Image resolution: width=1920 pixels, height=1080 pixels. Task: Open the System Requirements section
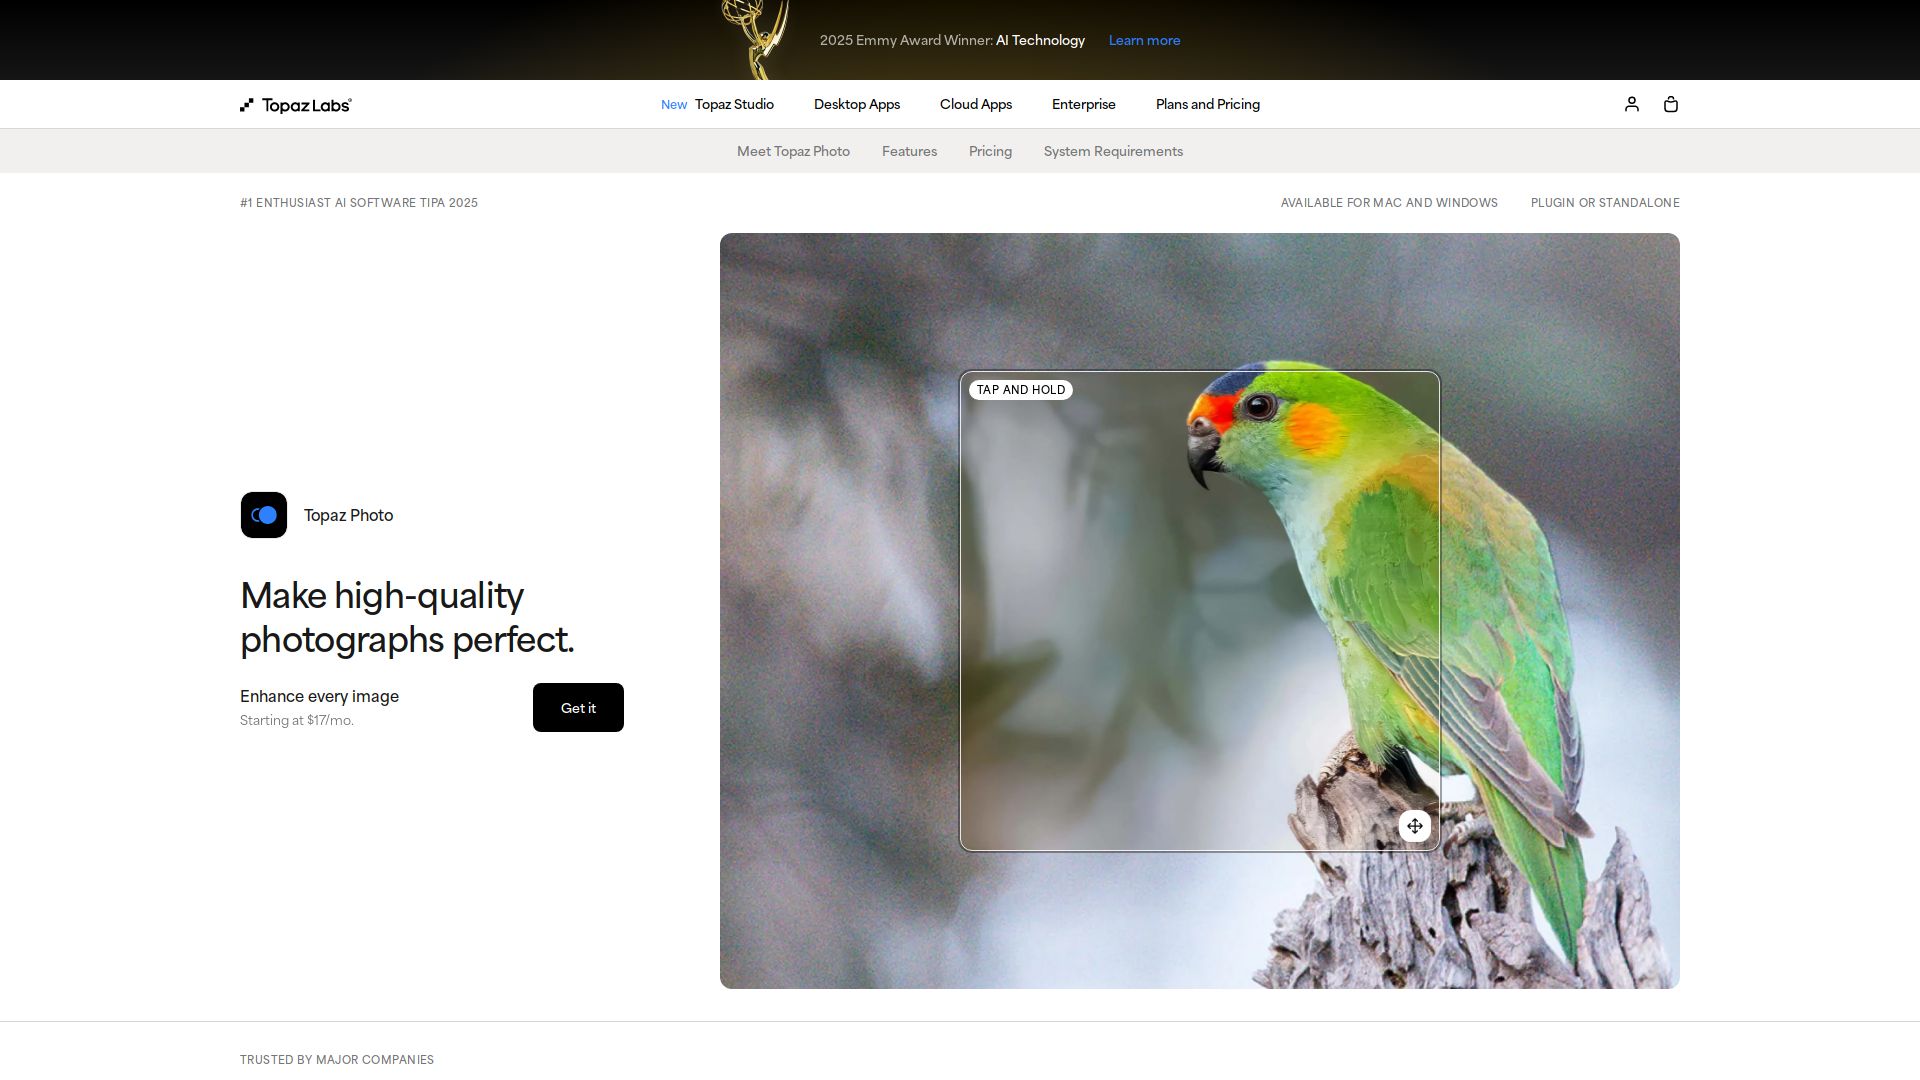[1113, 151]
